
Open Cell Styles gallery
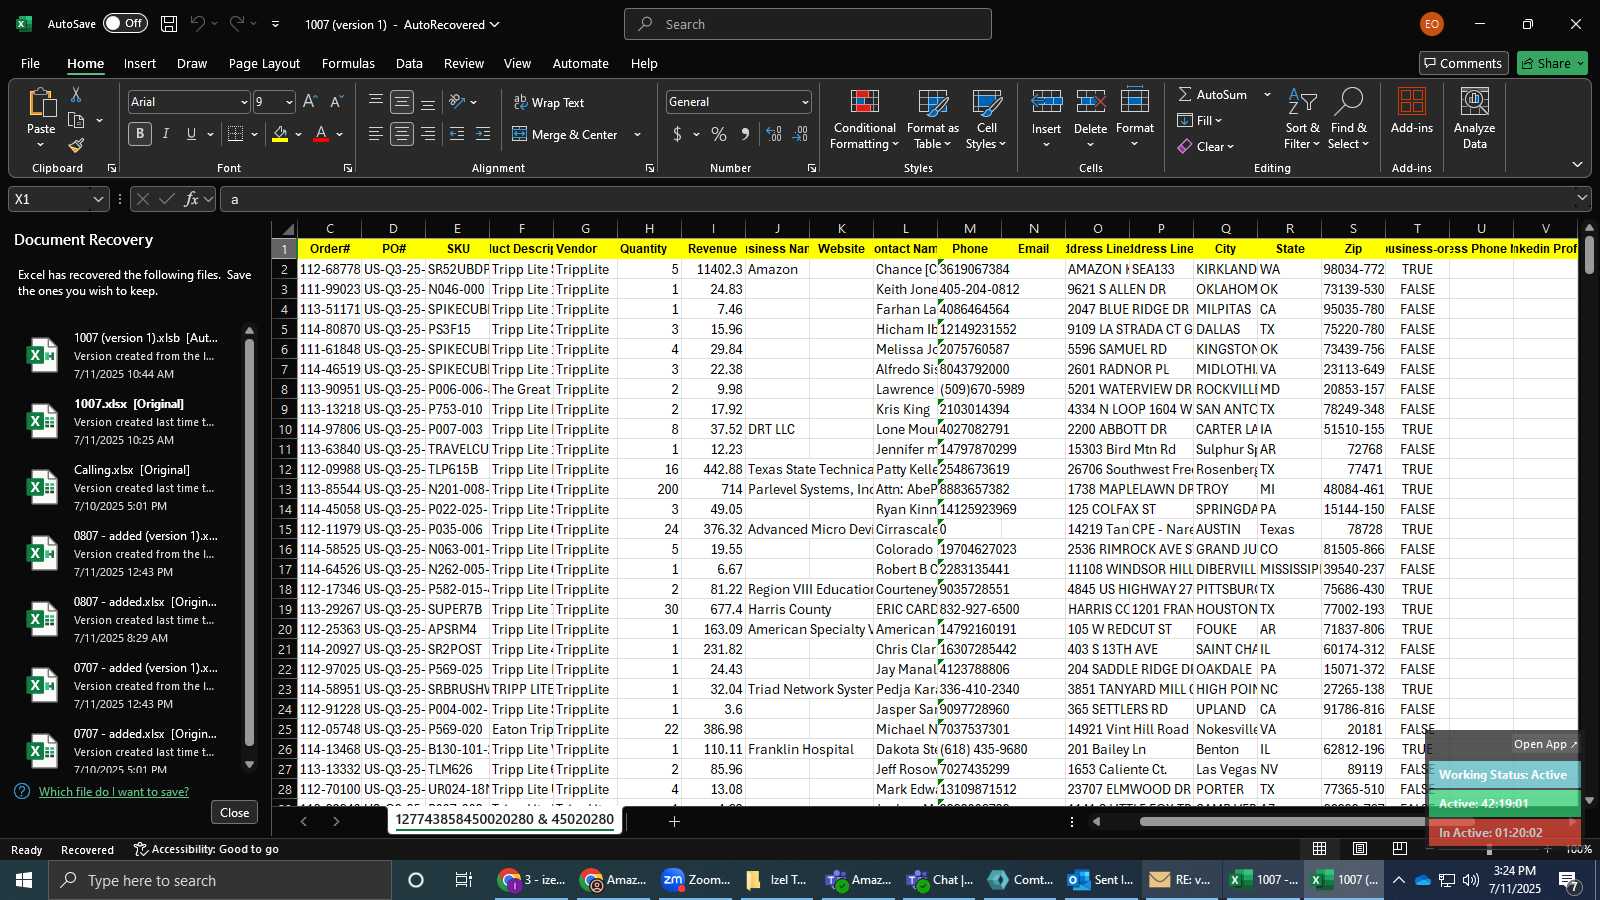pyautogui.click(x=986, y=119)
